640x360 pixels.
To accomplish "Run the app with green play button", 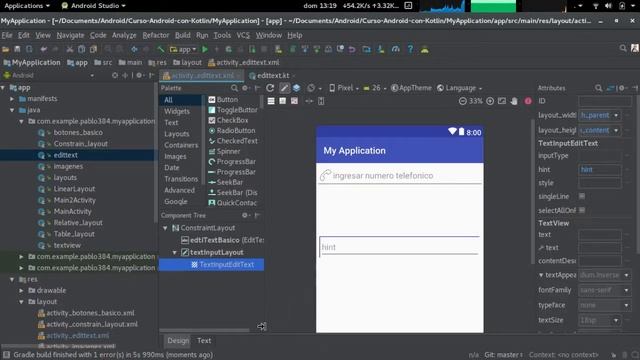I will coord(205,49).
